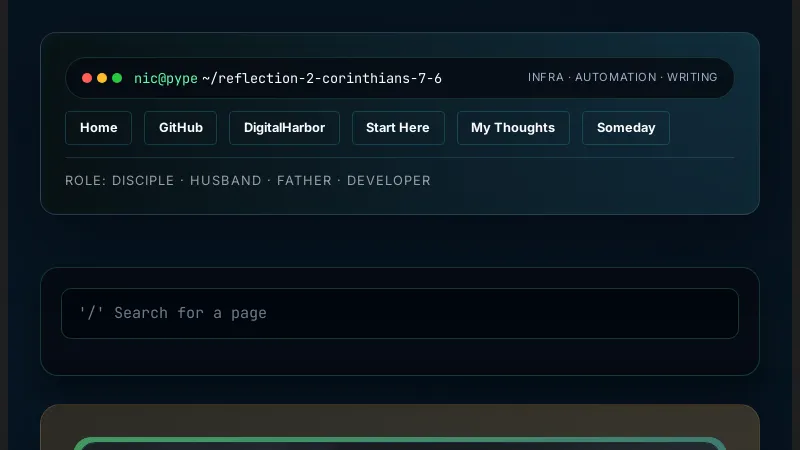Click the DEVELOPER role label
The width and height of the screenshot is (800, 450).
(x=388, y=181)
